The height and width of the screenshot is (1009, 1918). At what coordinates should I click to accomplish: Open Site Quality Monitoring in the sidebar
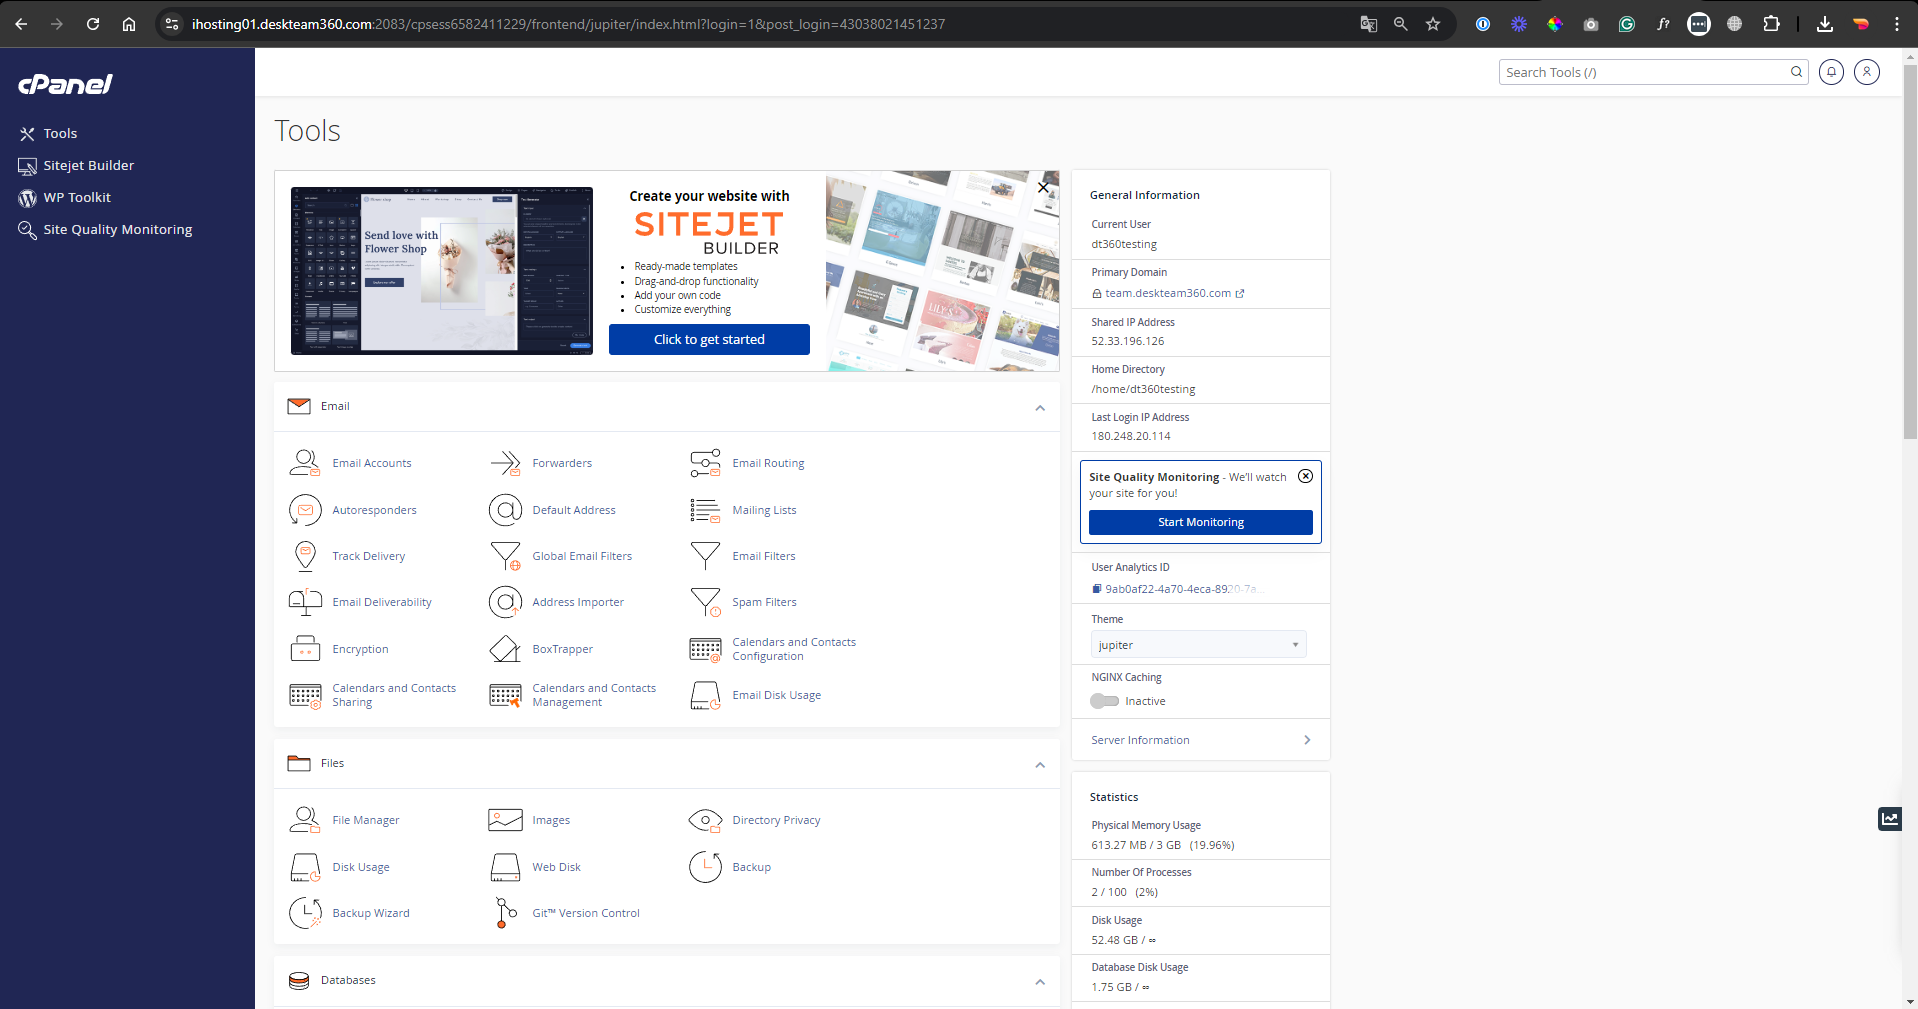[117, 230]
